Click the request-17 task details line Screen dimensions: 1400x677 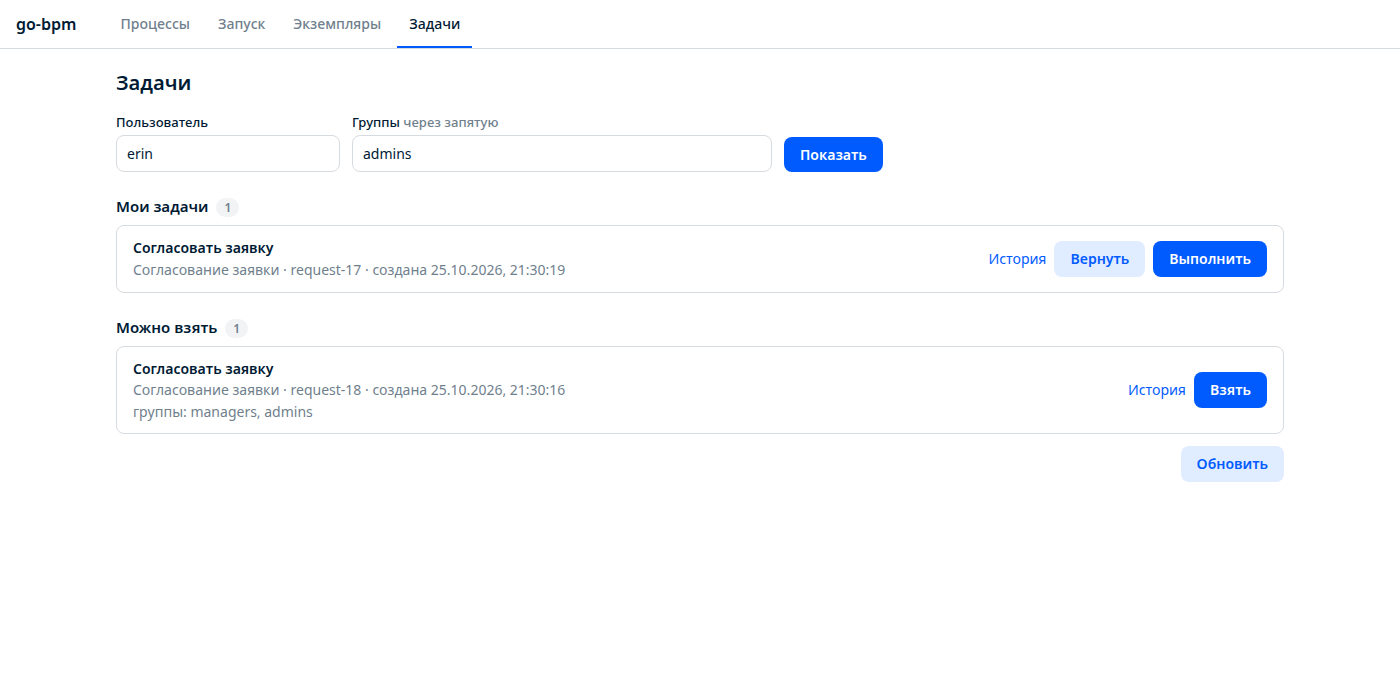click(x=349, y=270)
